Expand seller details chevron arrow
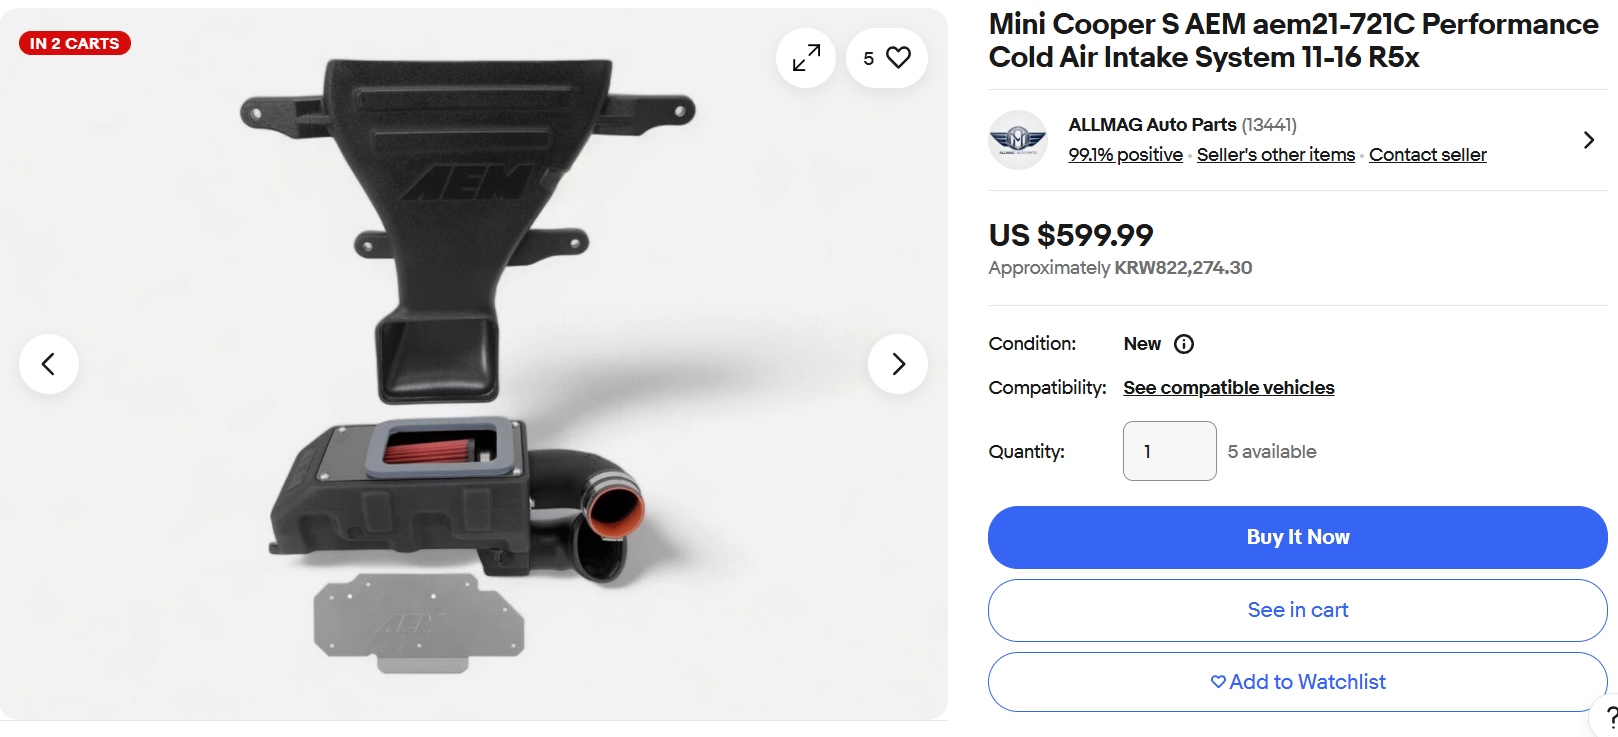The height and width of the screenshot is (737, 1618). click(x=1588, y=140)
